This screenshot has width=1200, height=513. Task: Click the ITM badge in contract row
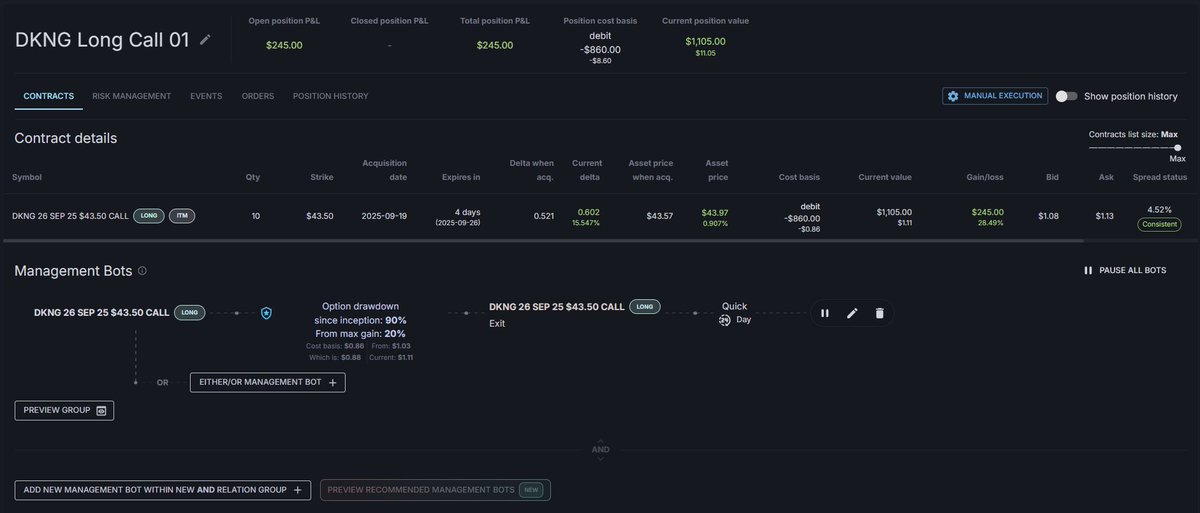(x=182, y=215)
